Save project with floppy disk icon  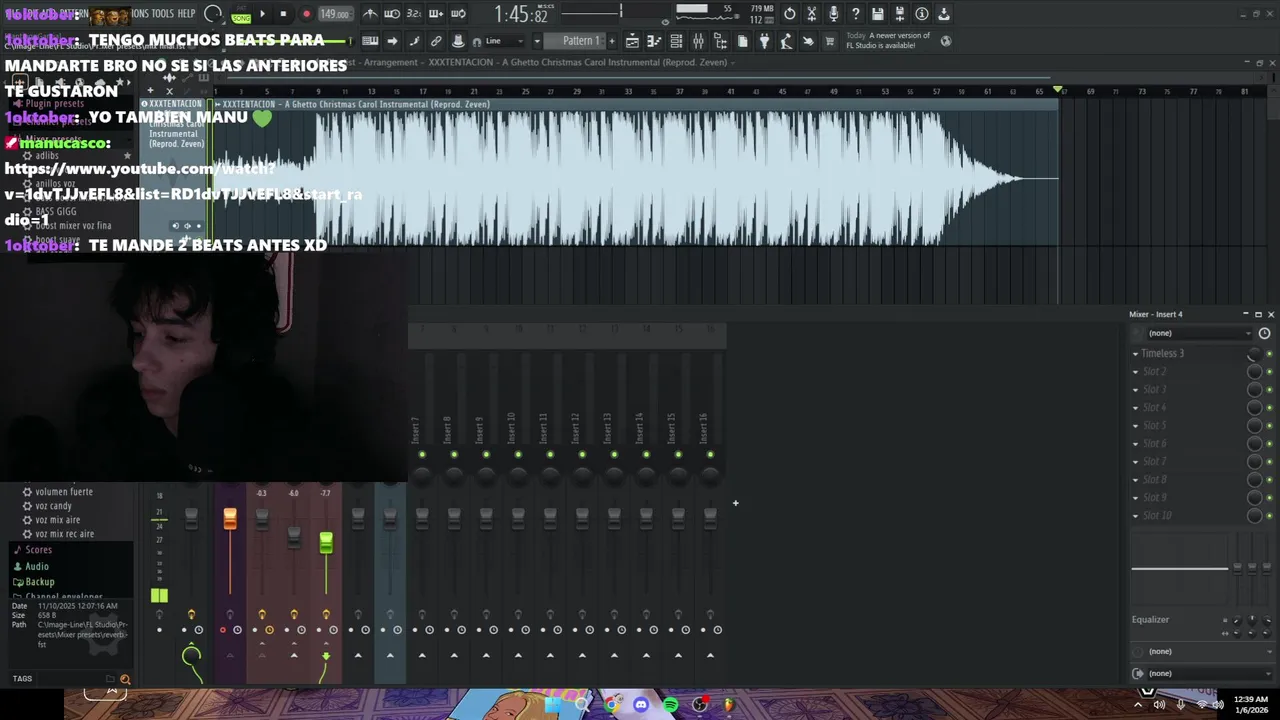878,14
